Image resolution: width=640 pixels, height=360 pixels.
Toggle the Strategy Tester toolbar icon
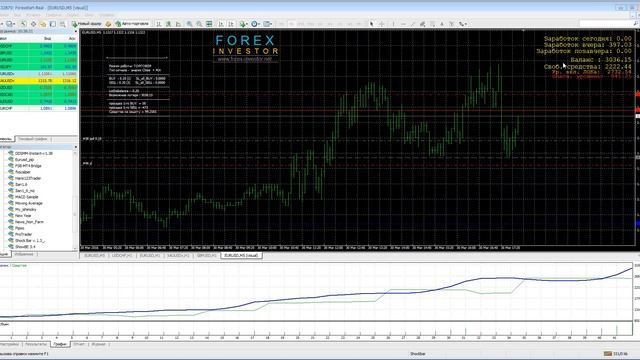63,24
